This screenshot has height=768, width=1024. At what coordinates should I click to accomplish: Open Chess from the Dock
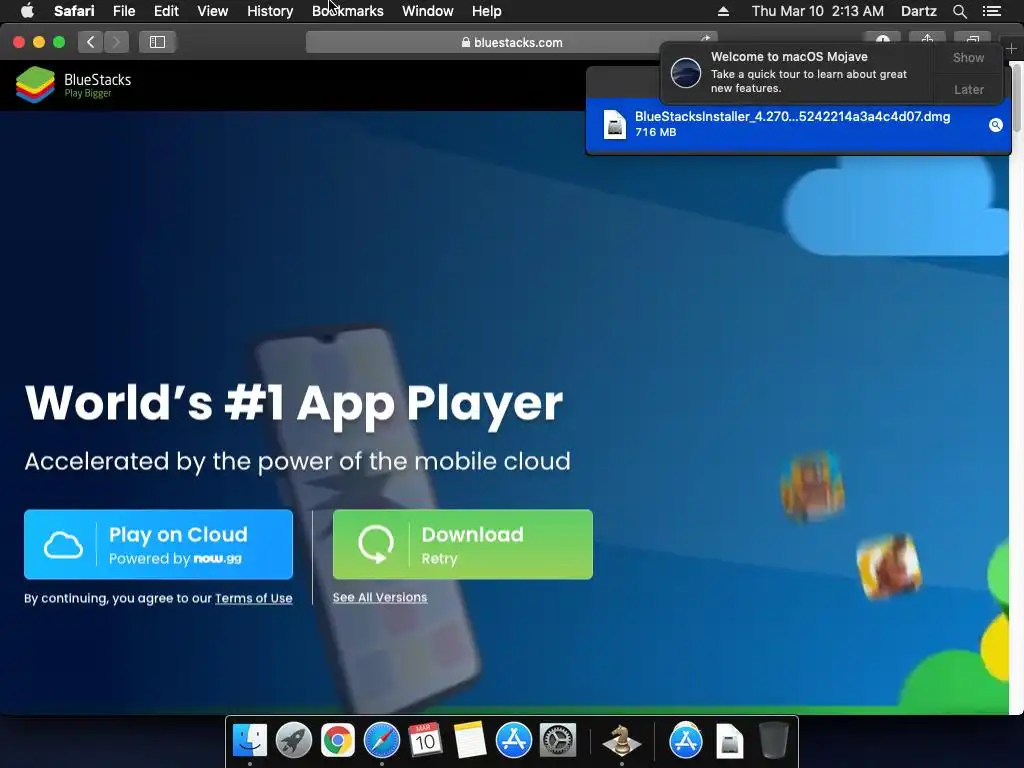coord(621,741)
